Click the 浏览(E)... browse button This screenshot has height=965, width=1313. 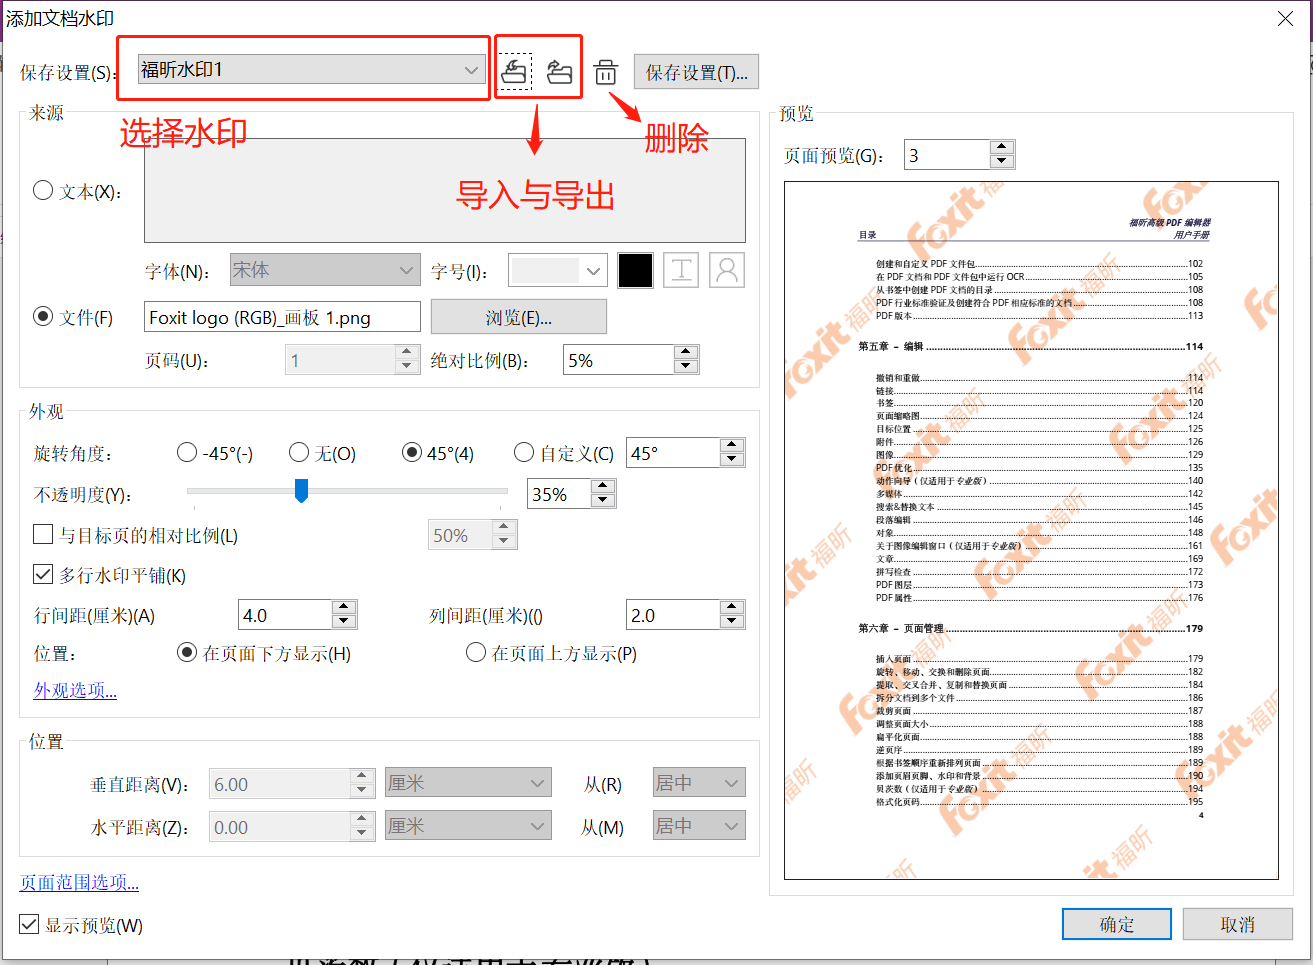point(519,317)
